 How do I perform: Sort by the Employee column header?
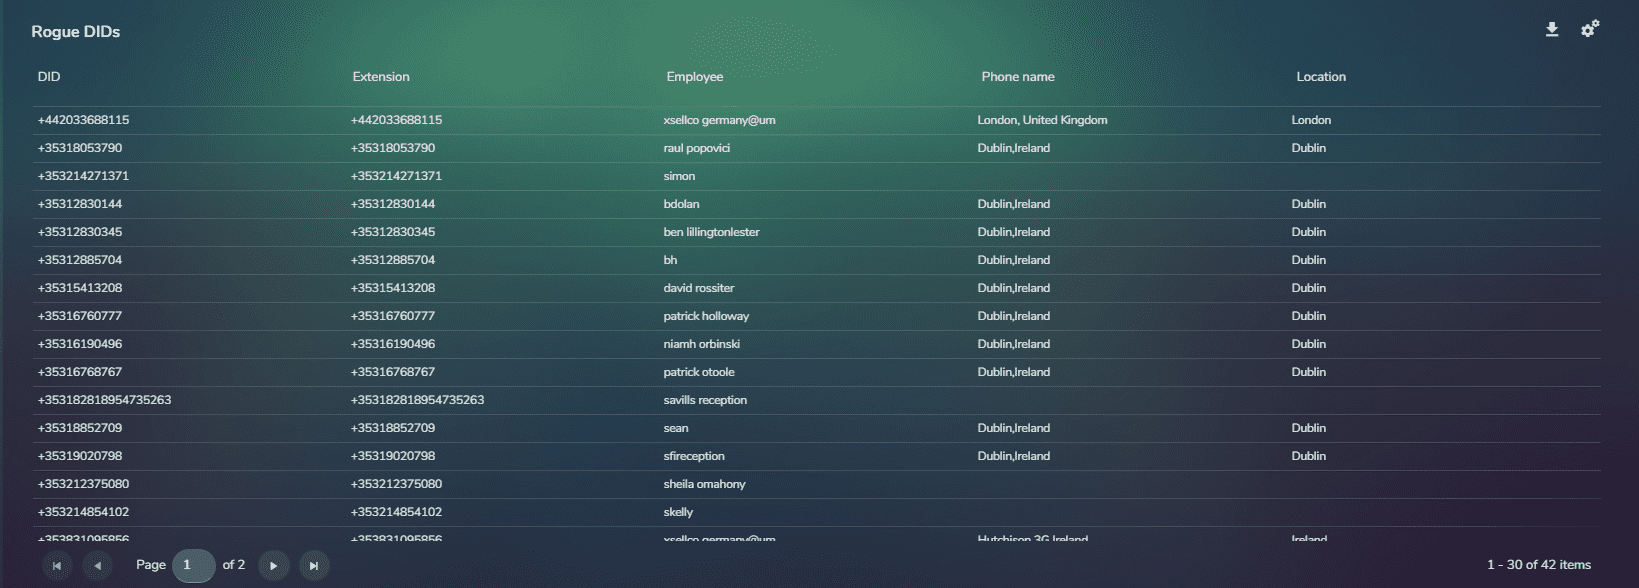[x=694, y=77]
